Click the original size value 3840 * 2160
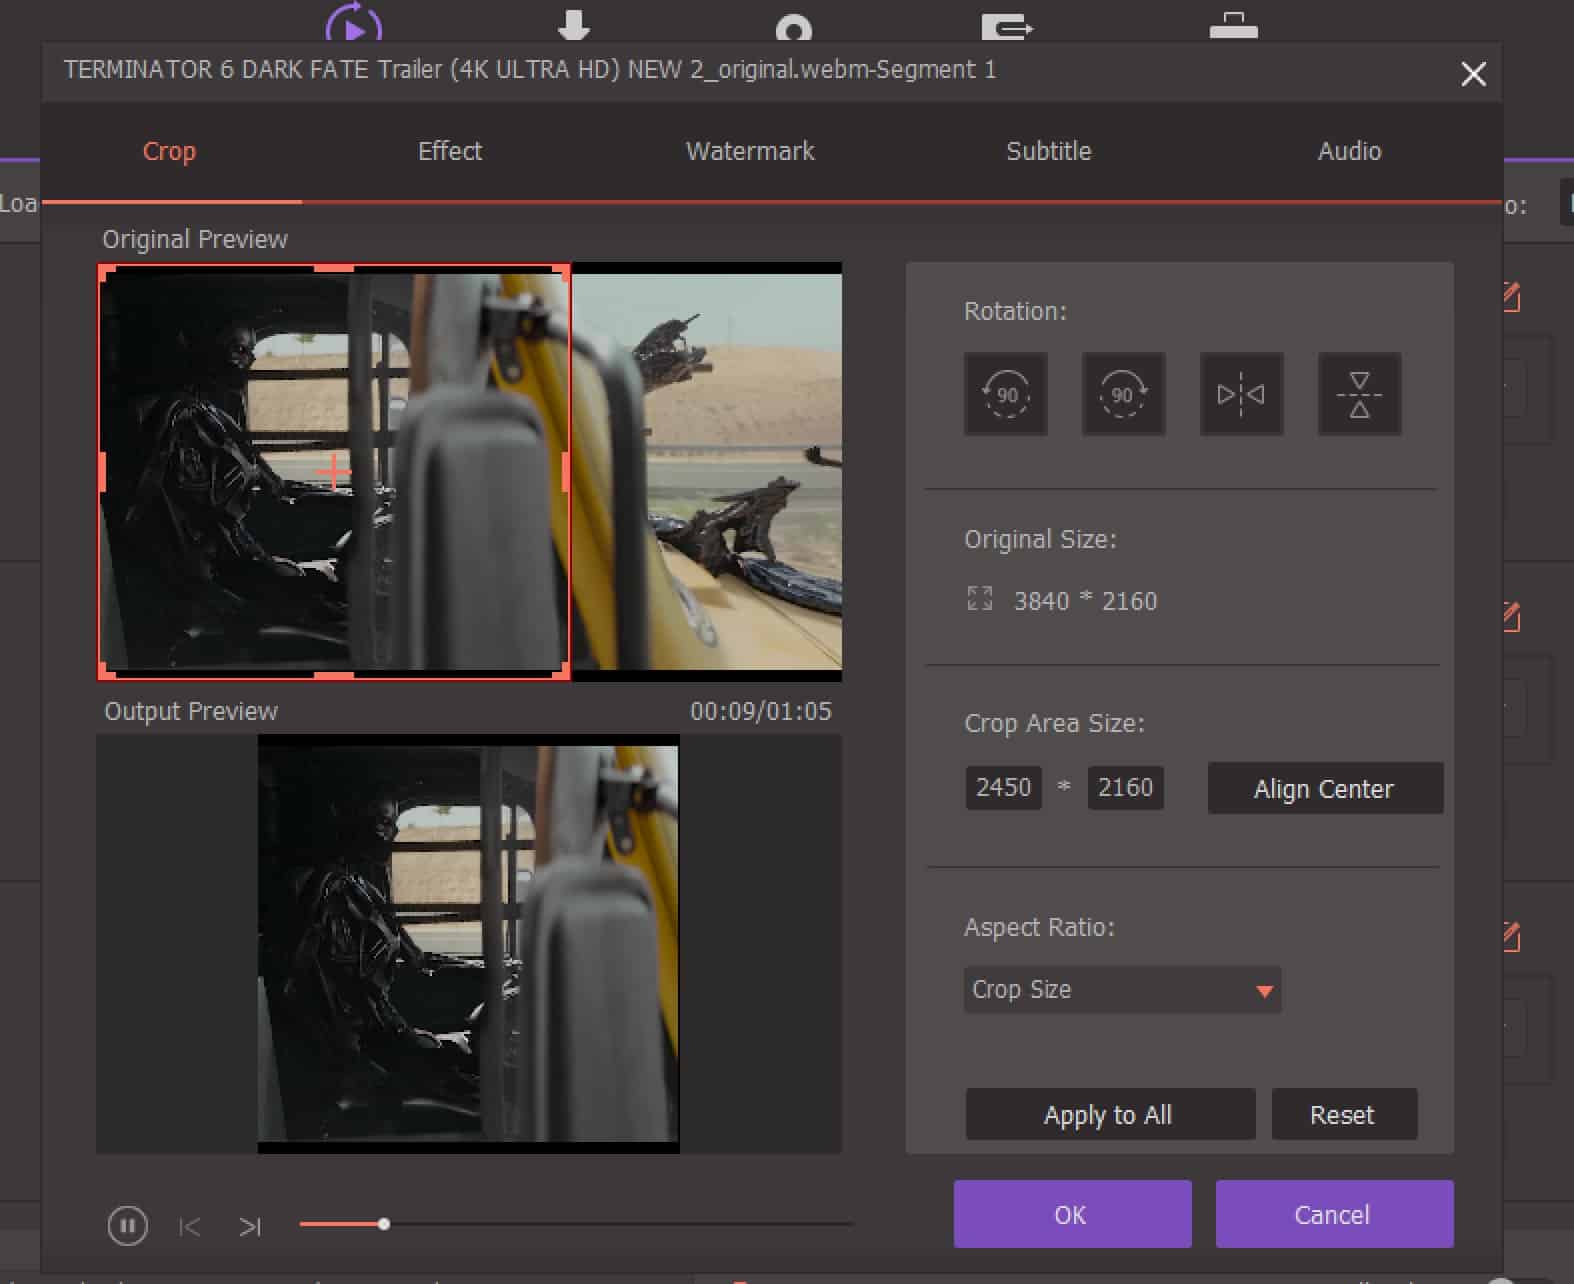Screen dimensions: 1574x1284 coord(1085,601)
